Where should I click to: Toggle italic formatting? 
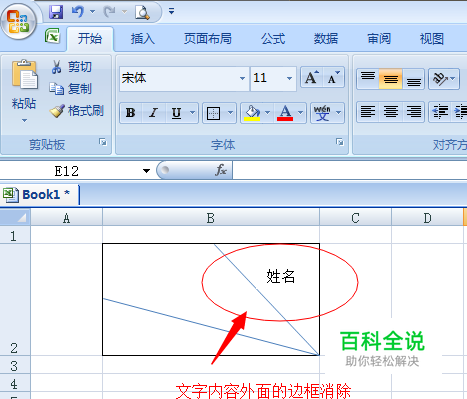153,113
